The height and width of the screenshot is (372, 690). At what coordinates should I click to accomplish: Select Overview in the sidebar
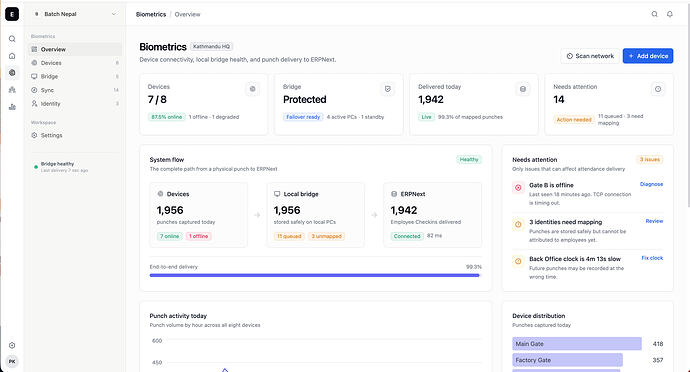tap(76, 49)
